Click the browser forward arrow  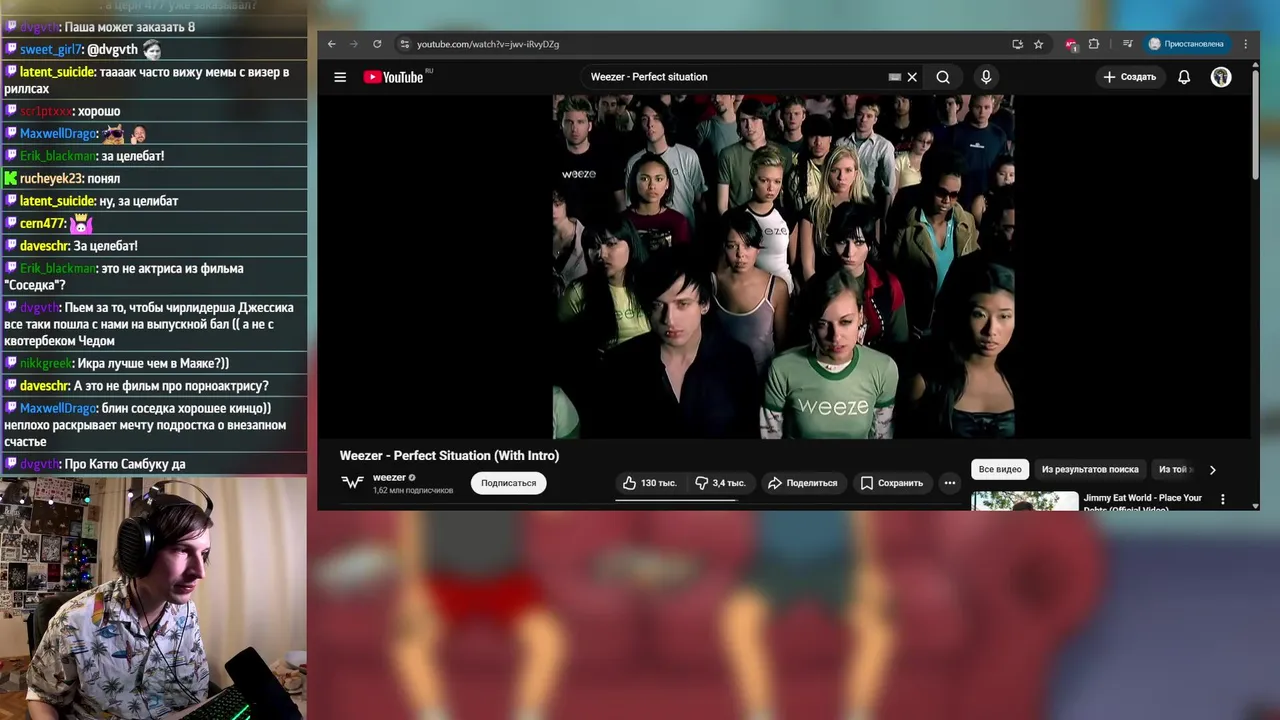354,44
